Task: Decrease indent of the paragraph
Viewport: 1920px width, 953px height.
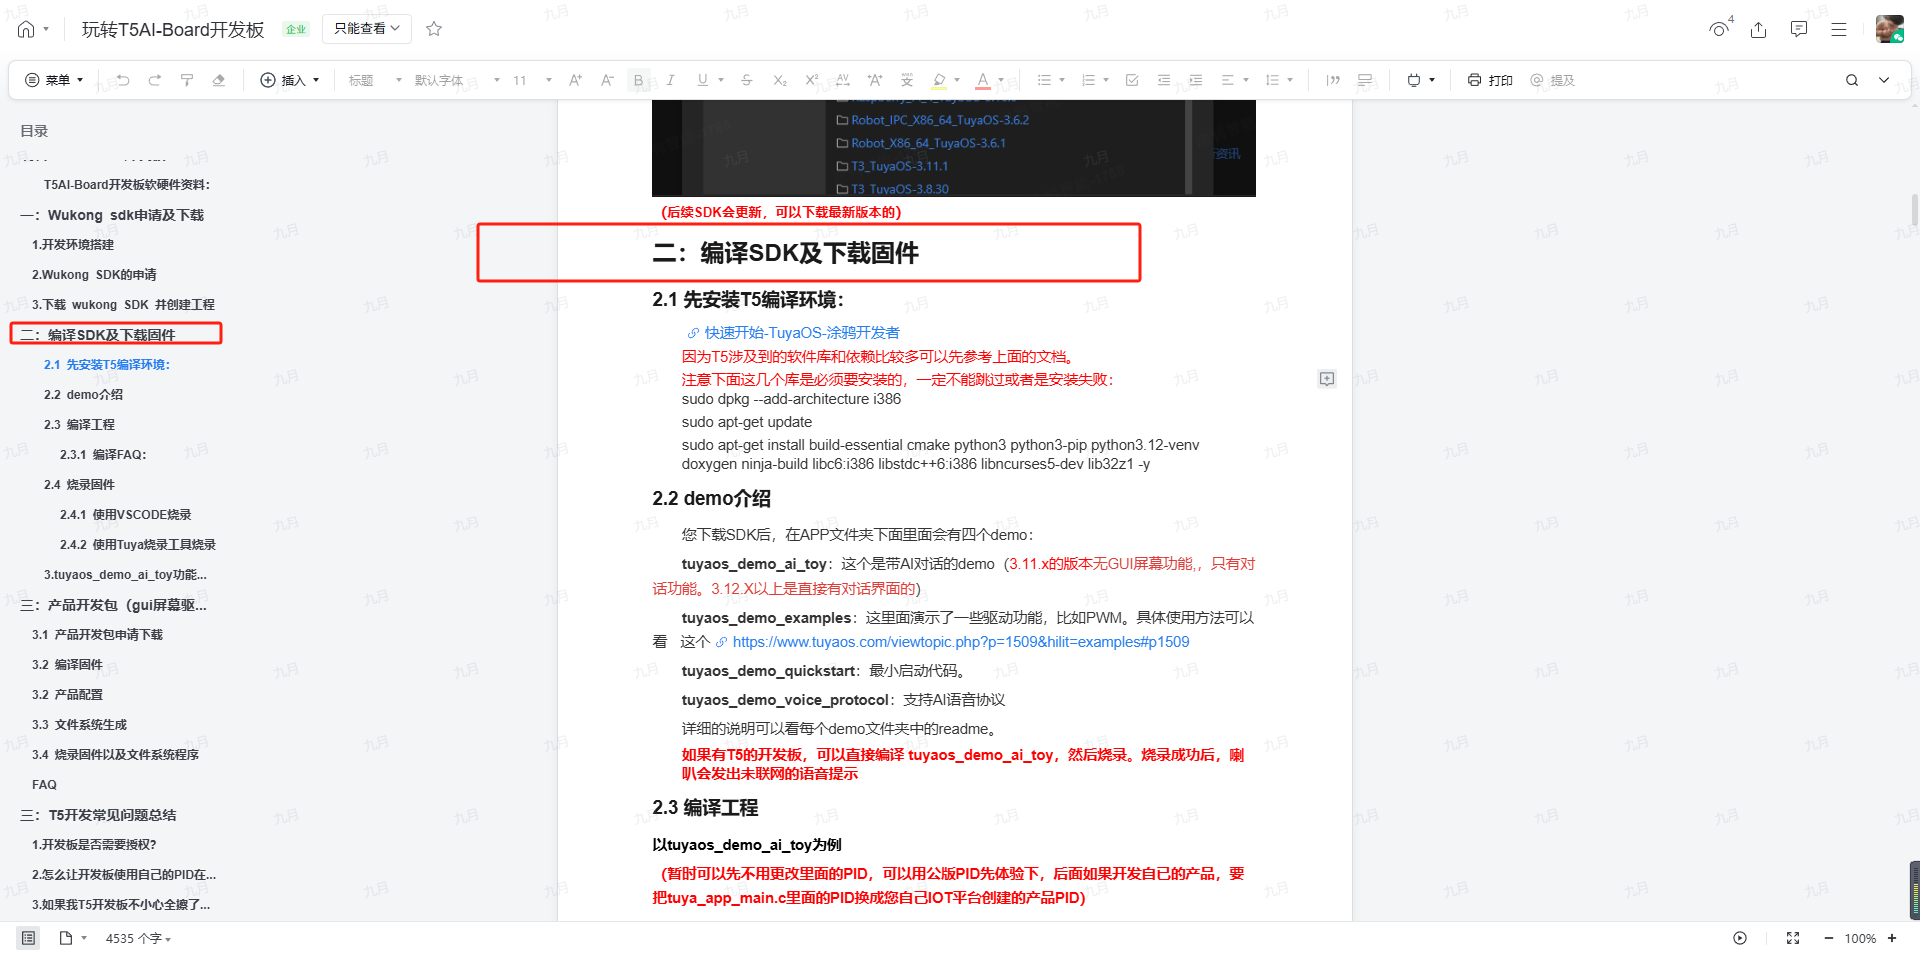Action: click(x=1164, y=80)
